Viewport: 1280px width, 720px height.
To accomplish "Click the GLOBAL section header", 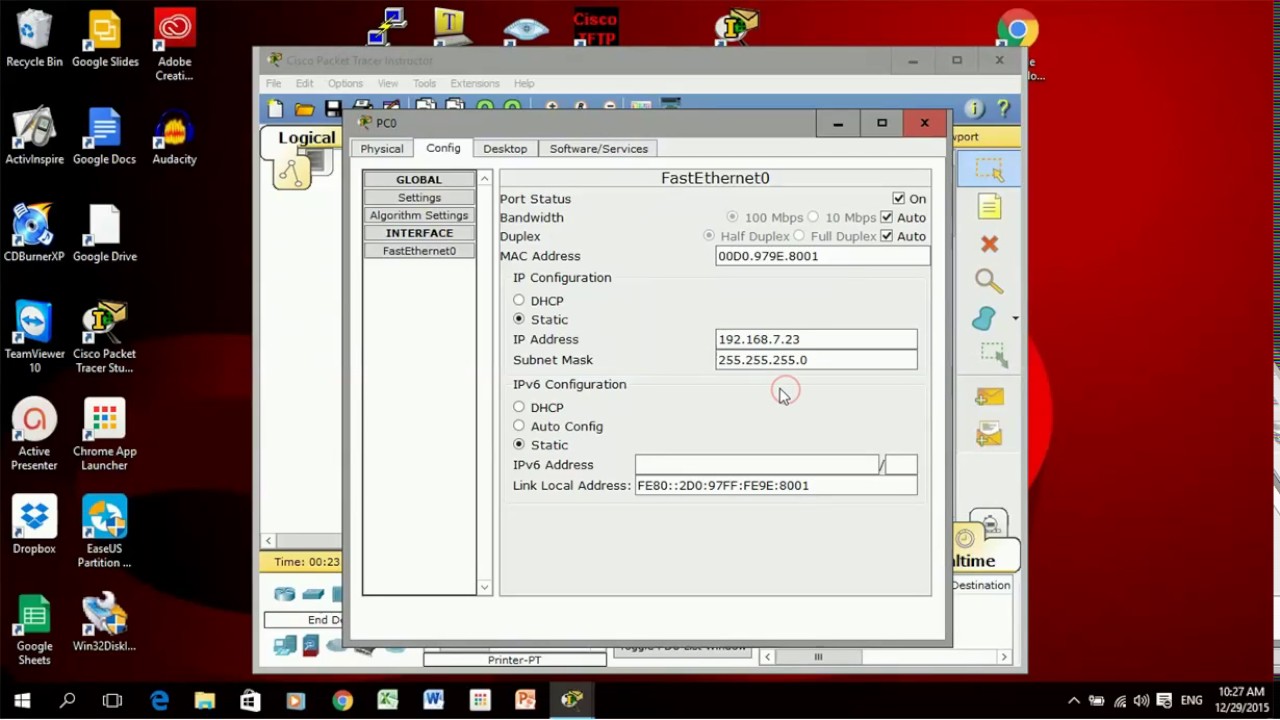I will click(x=419, y=179).
